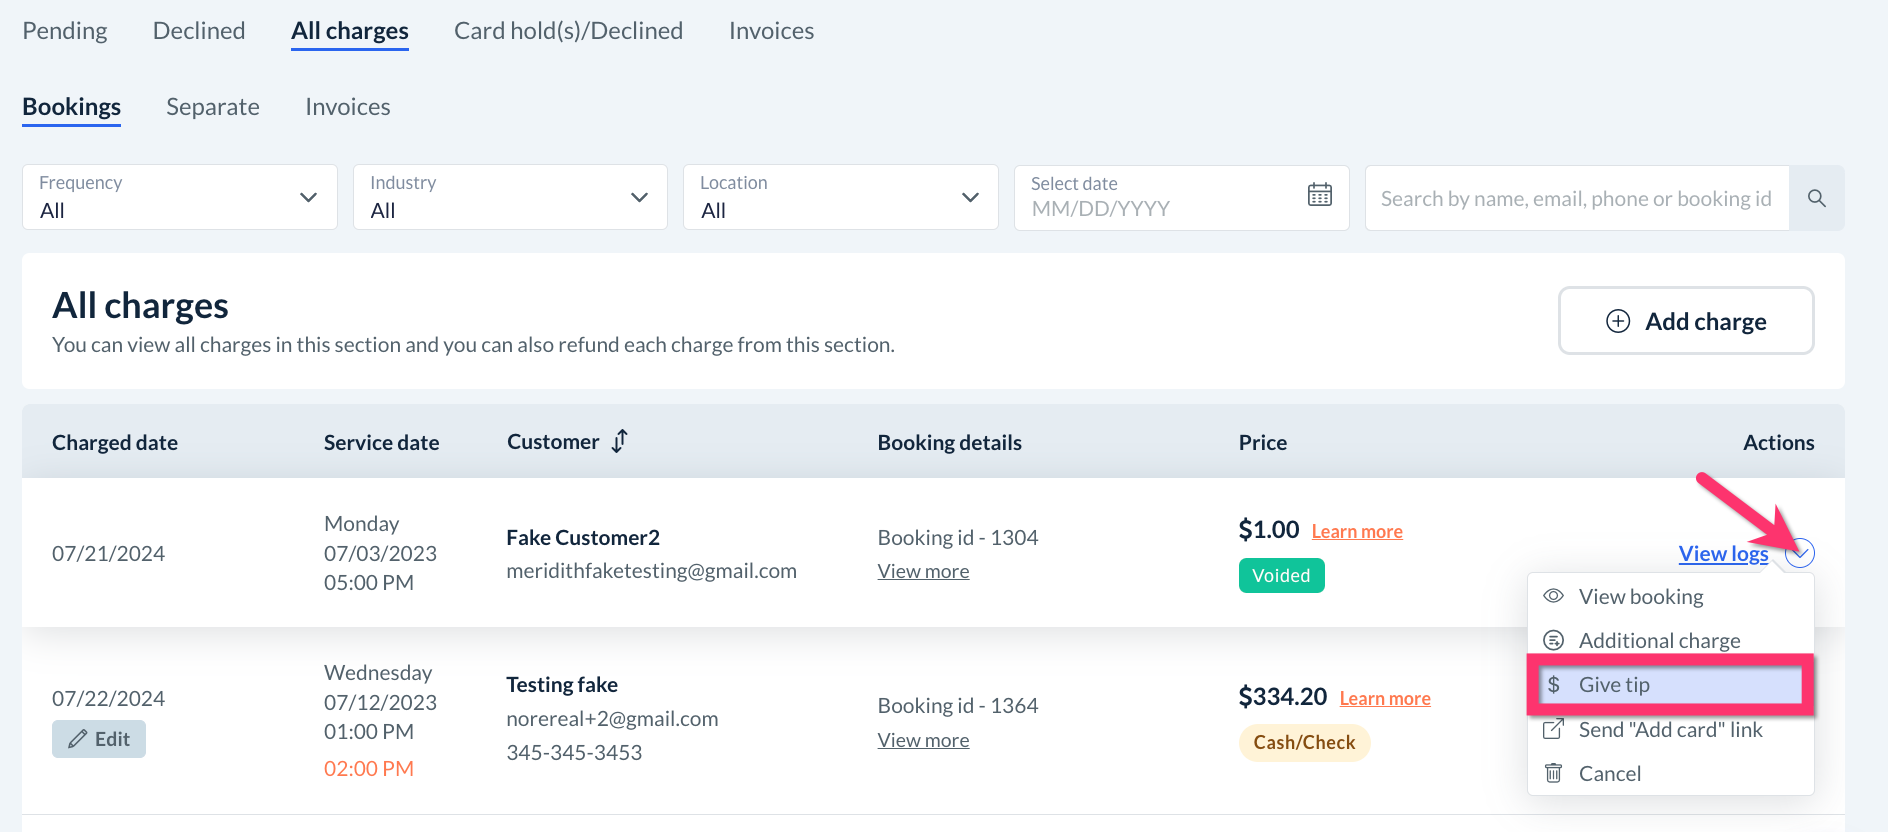Switch to the Pending tab

coord(65,31)
